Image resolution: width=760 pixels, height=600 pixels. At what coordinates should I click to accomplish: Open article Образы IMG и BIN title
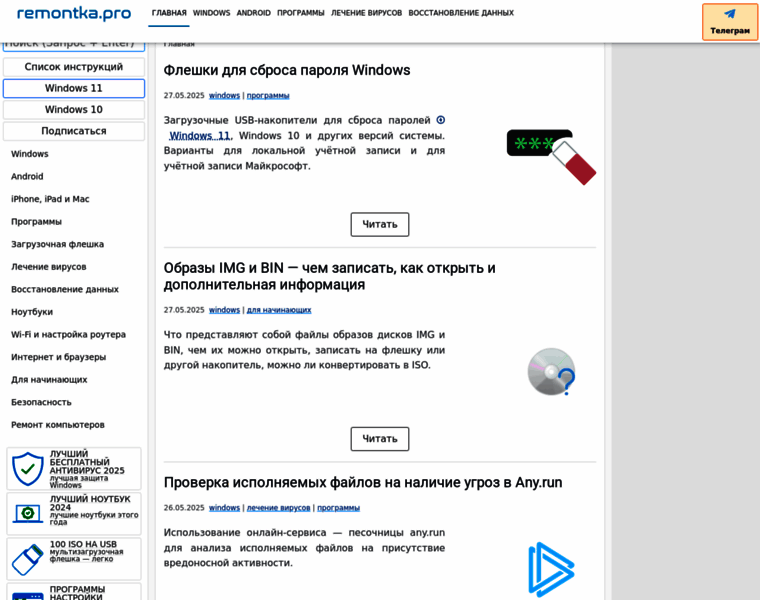tap(329, 276)
